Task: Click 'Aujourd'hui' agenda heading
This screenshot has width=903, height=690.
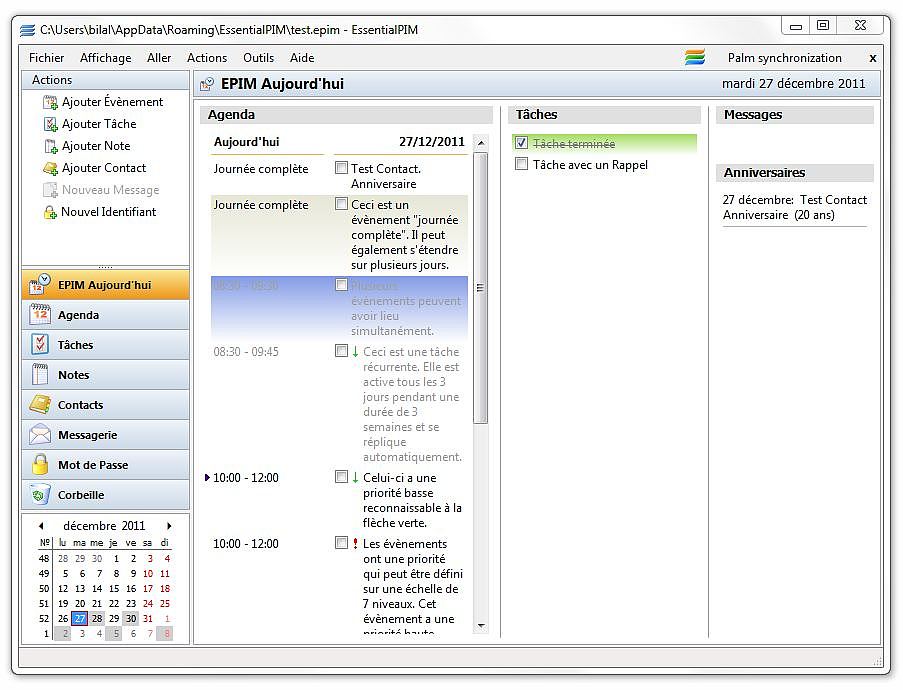Action: click(x=246, y=142)
